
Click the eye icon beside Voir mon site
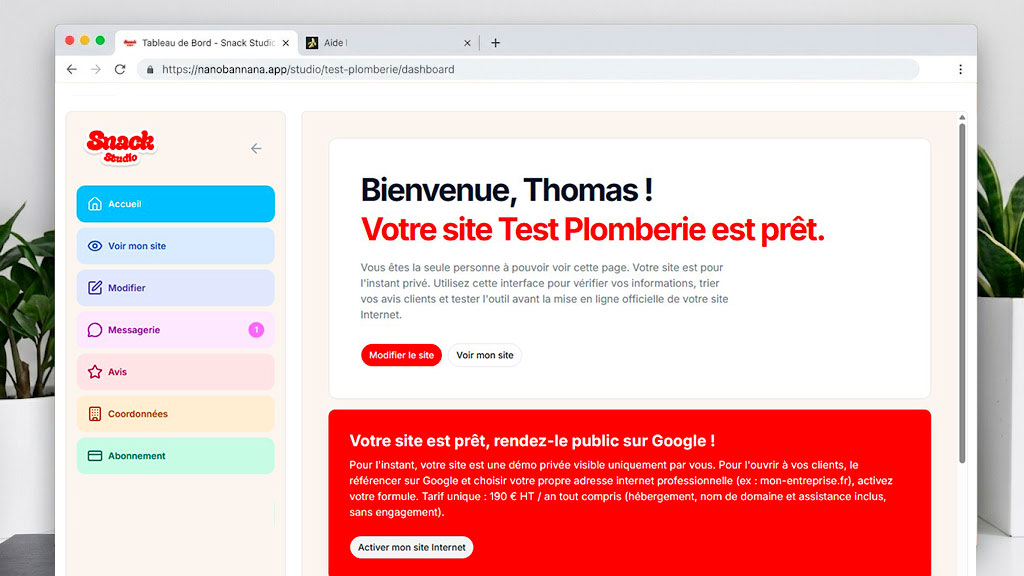[95, 246]
